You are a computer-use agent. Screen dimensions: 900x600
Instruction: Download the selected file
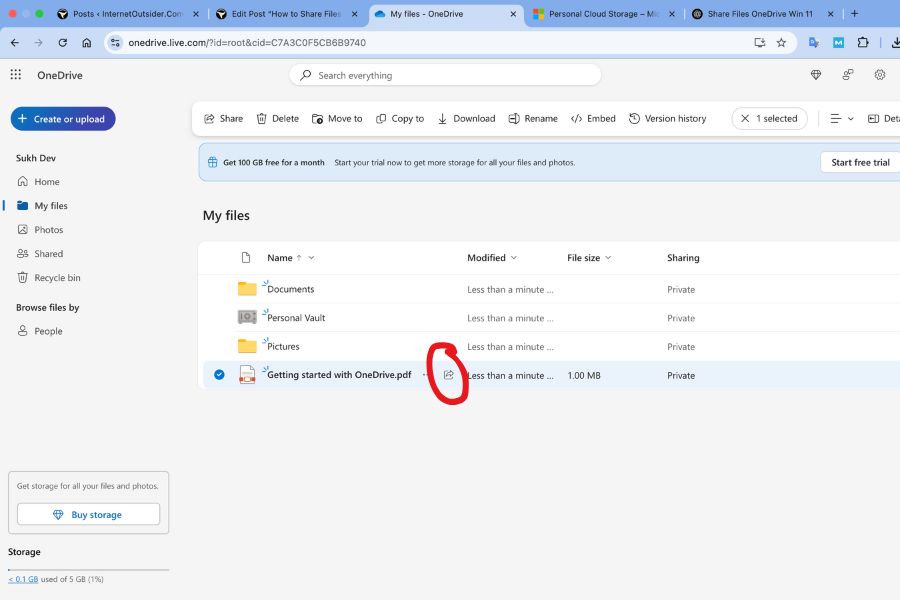pyautogui.click(x=467, y=118)
